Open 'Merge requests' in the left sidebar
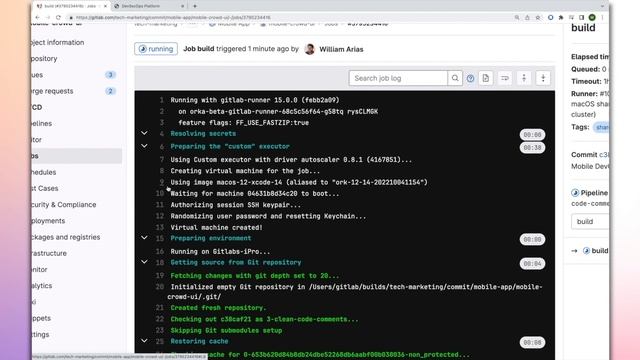The image size is (640, 360). pyautogui.click(x=52, y=91)
